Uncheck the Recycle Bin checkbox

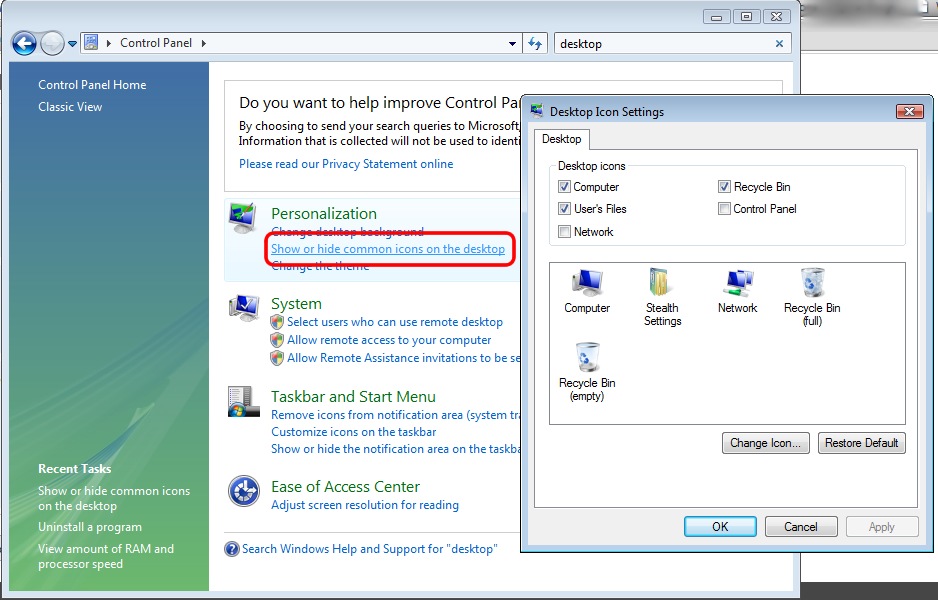[724, 187]
